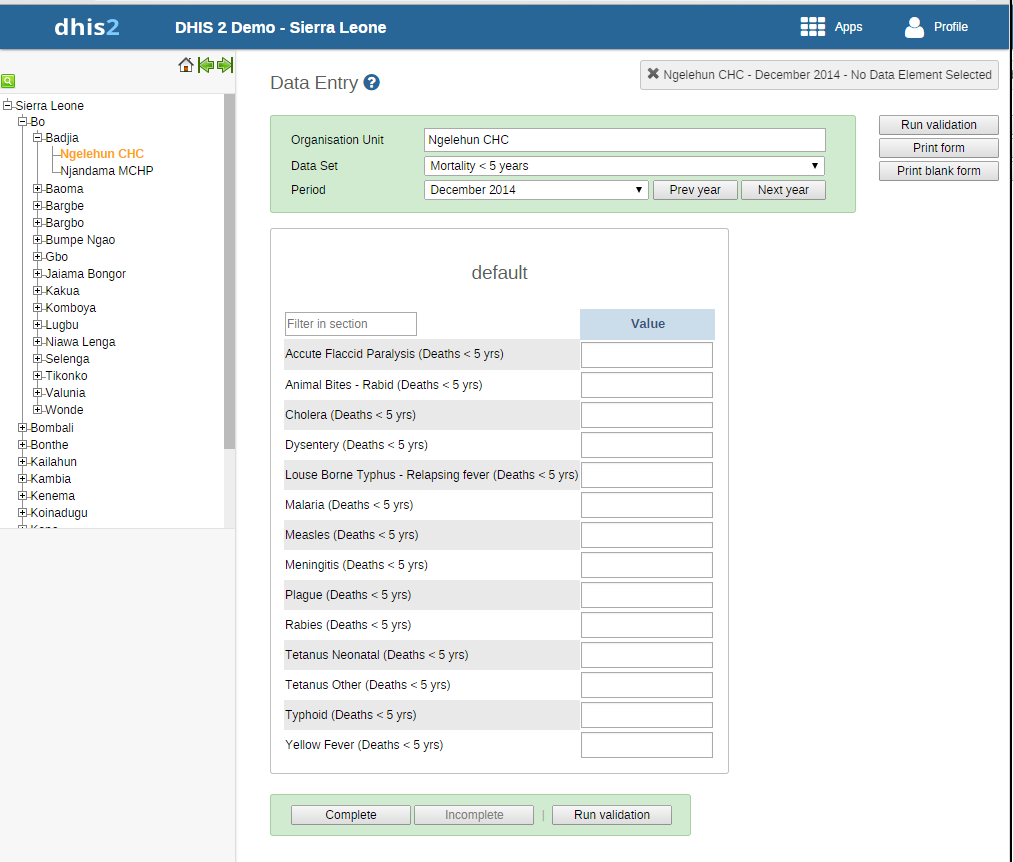The width and height of the screenshot is (1014, 862).
Task: Expand the Kakua tree node
Action: coord(38,290)
